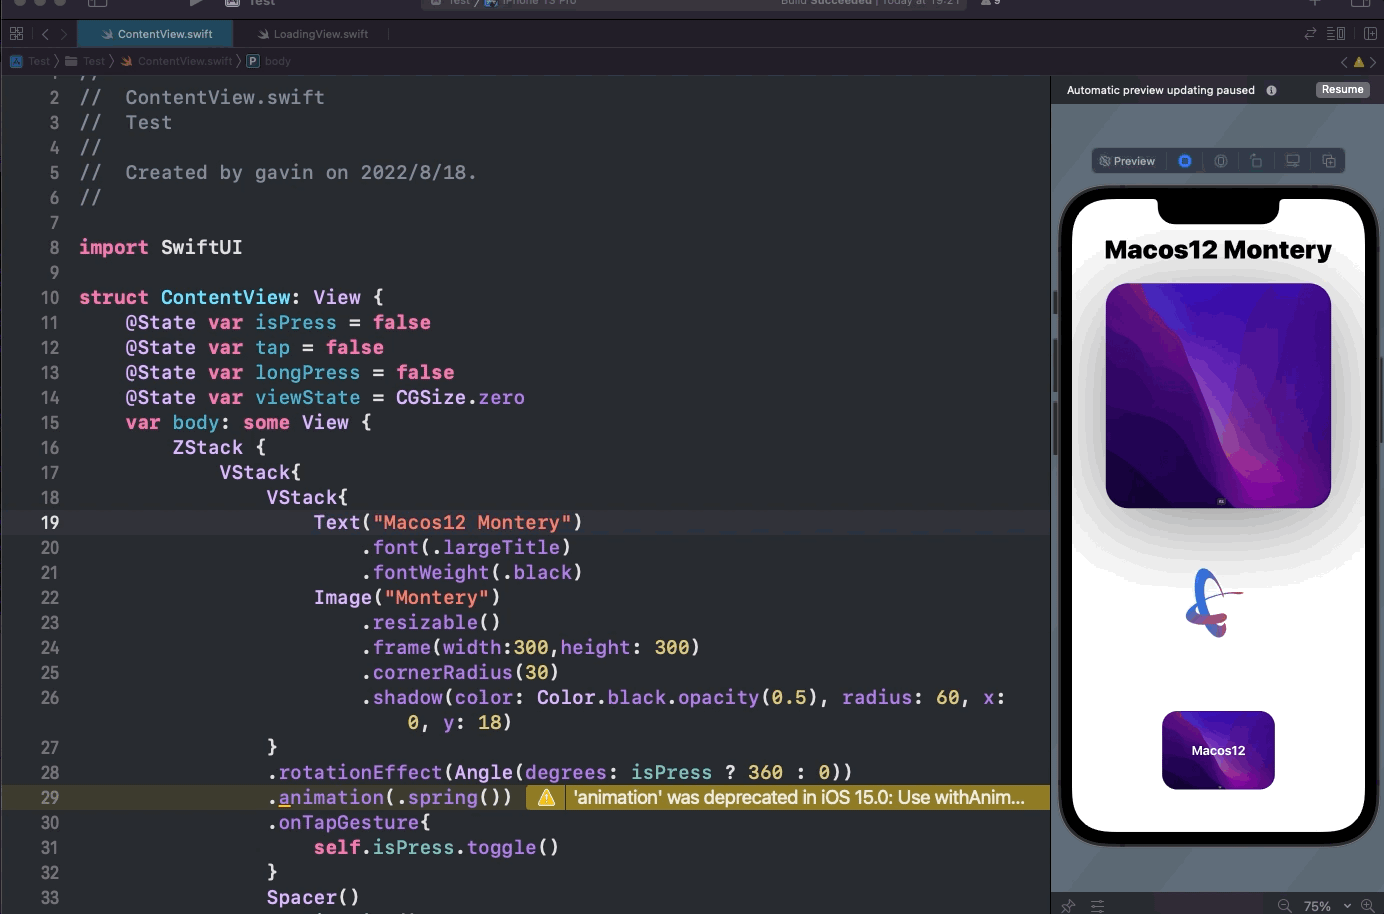Go forward in editor history
The height and width of the screenshot is (914, 1384).
(x=63, y=33)
